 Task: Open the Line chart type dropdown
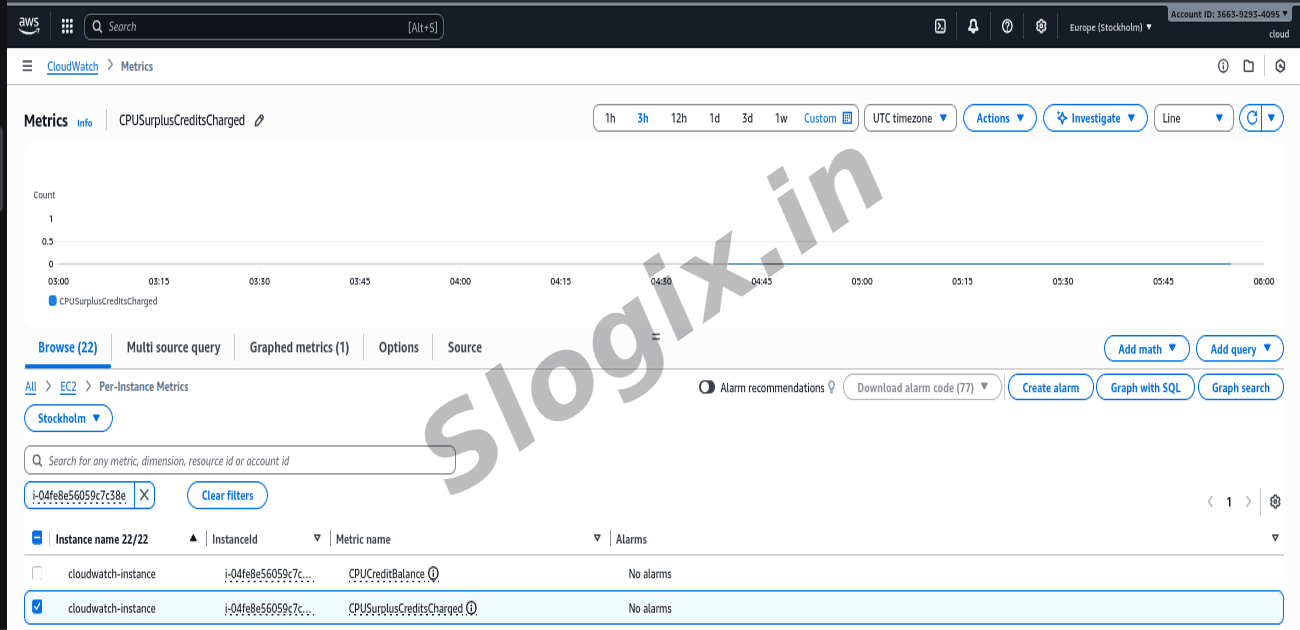[x=1193, y=118]
